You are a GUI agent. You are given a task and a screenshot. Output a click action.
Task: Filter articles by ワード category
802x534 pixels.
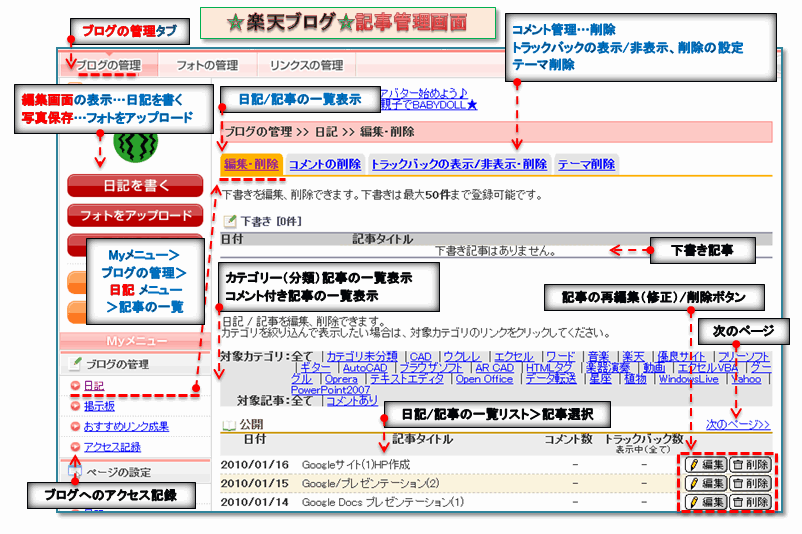pyautogui.click(x=560, y=357)
